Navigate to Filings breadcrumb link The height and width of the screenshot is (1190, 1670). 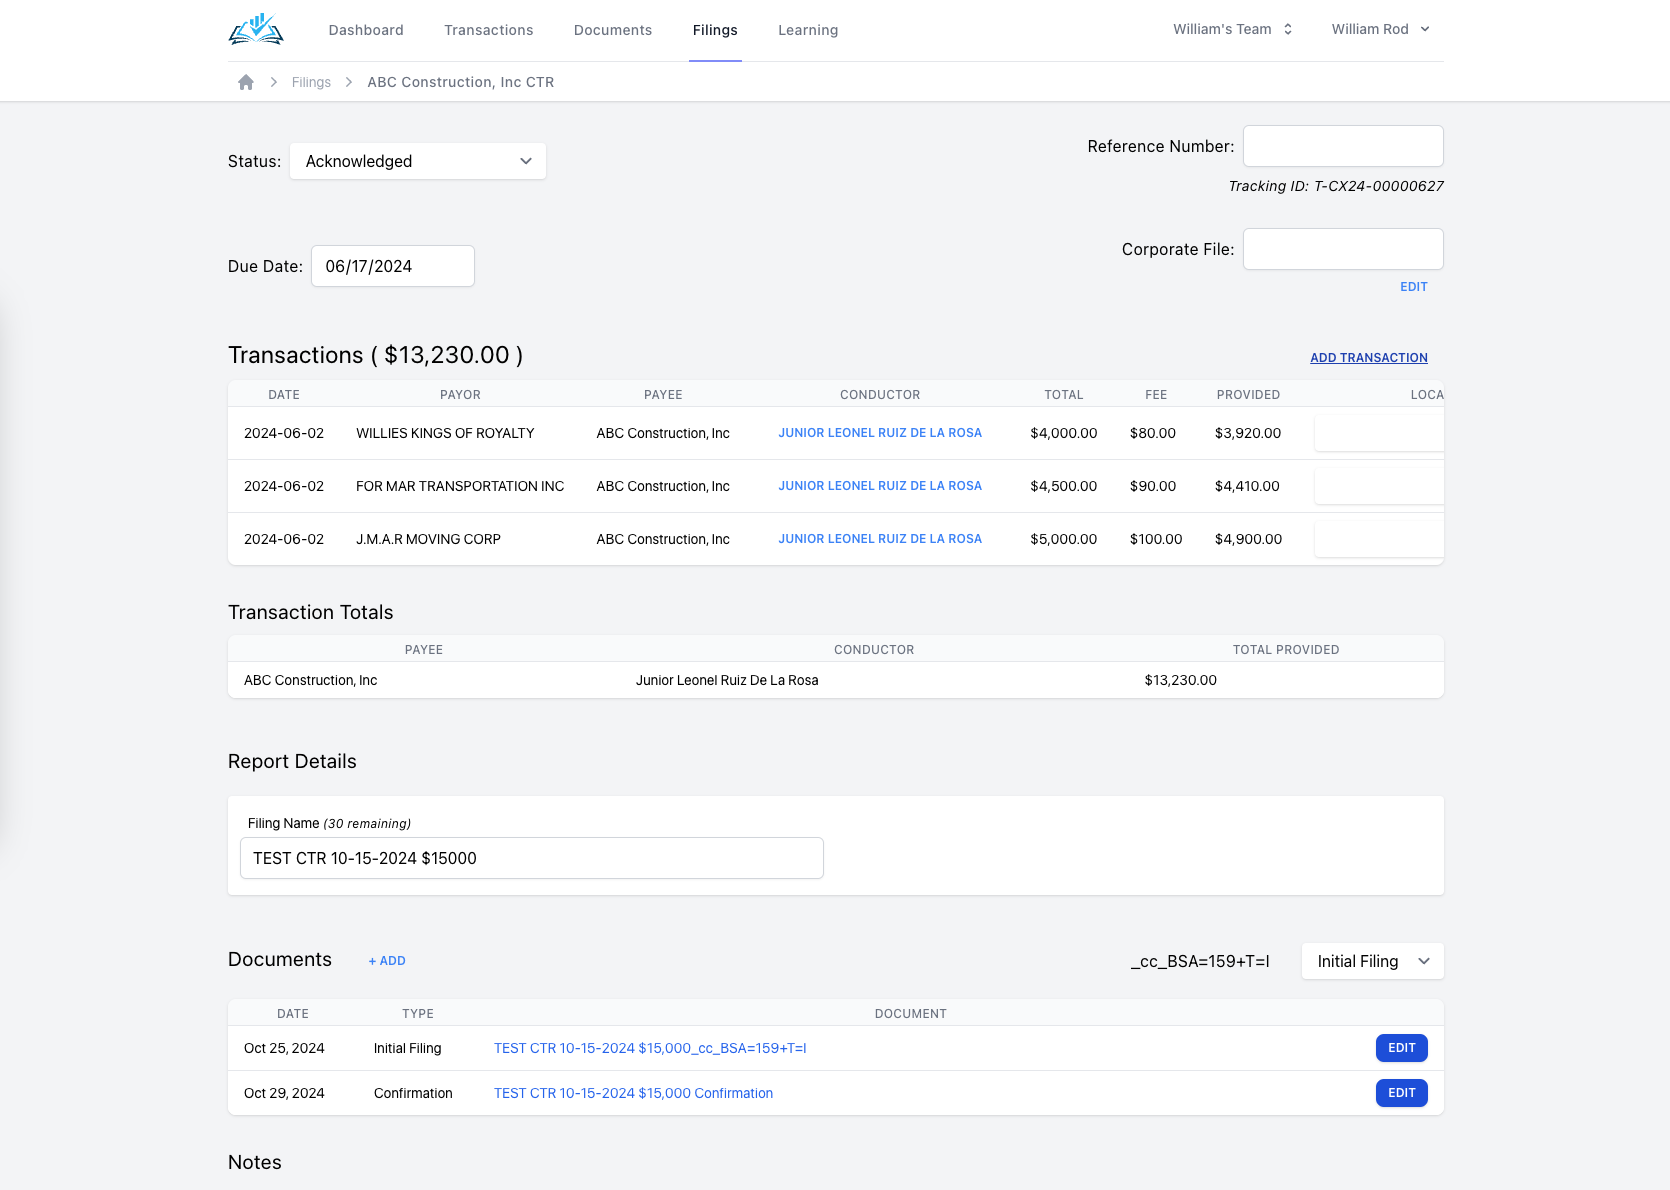[311, 82]
